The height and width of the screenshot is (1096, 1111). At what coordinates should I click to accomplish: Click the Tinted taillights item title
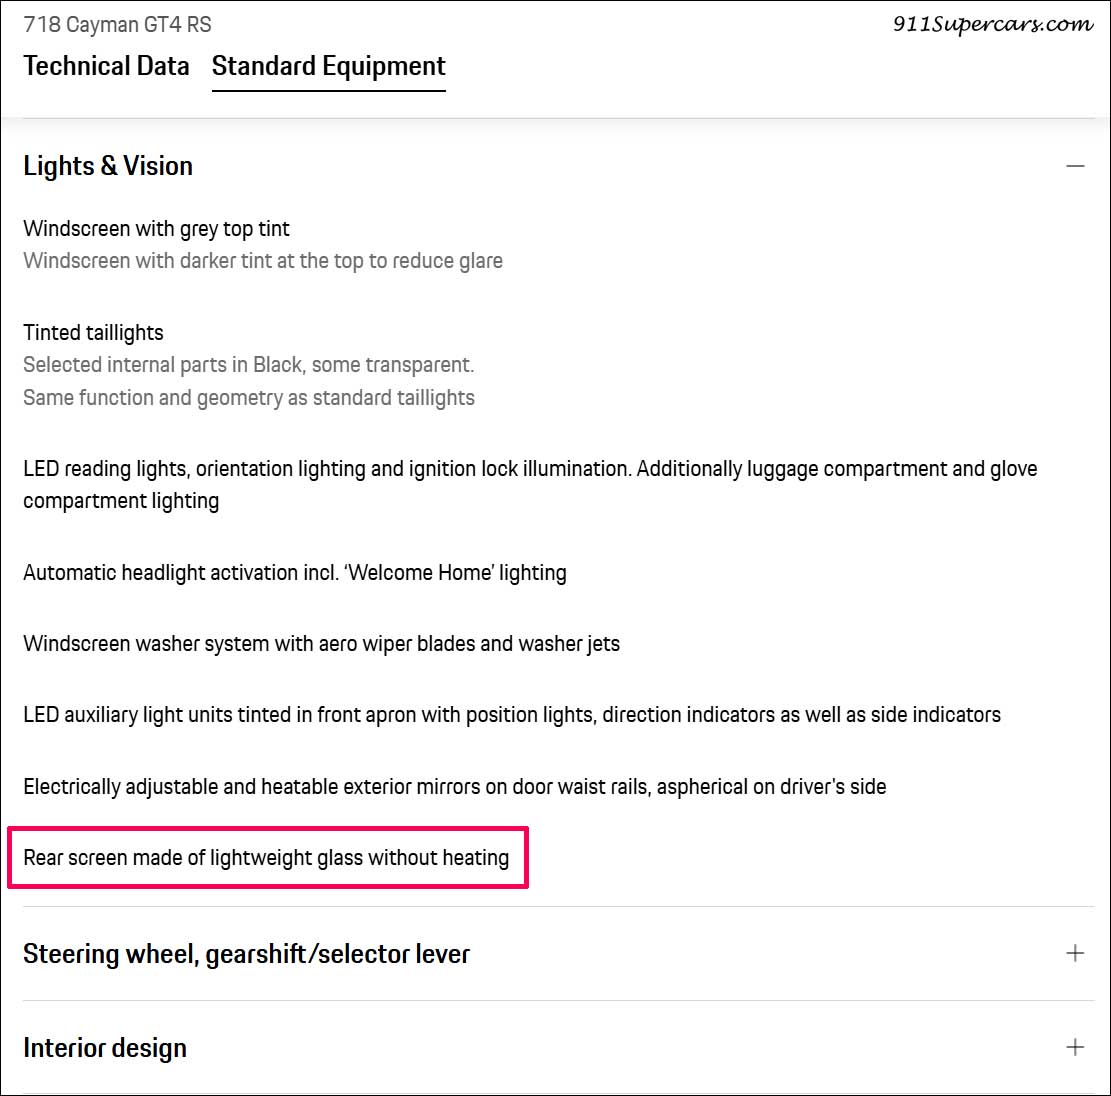pyautogui.click(x=93, y=333)
